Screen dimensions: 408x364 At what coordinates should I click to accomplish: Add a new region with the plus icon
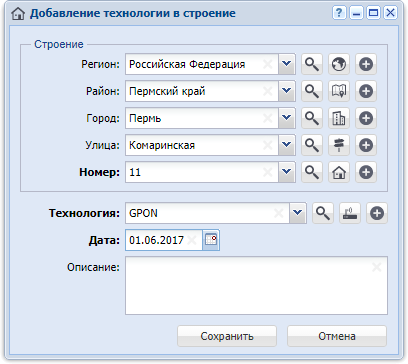366,64
